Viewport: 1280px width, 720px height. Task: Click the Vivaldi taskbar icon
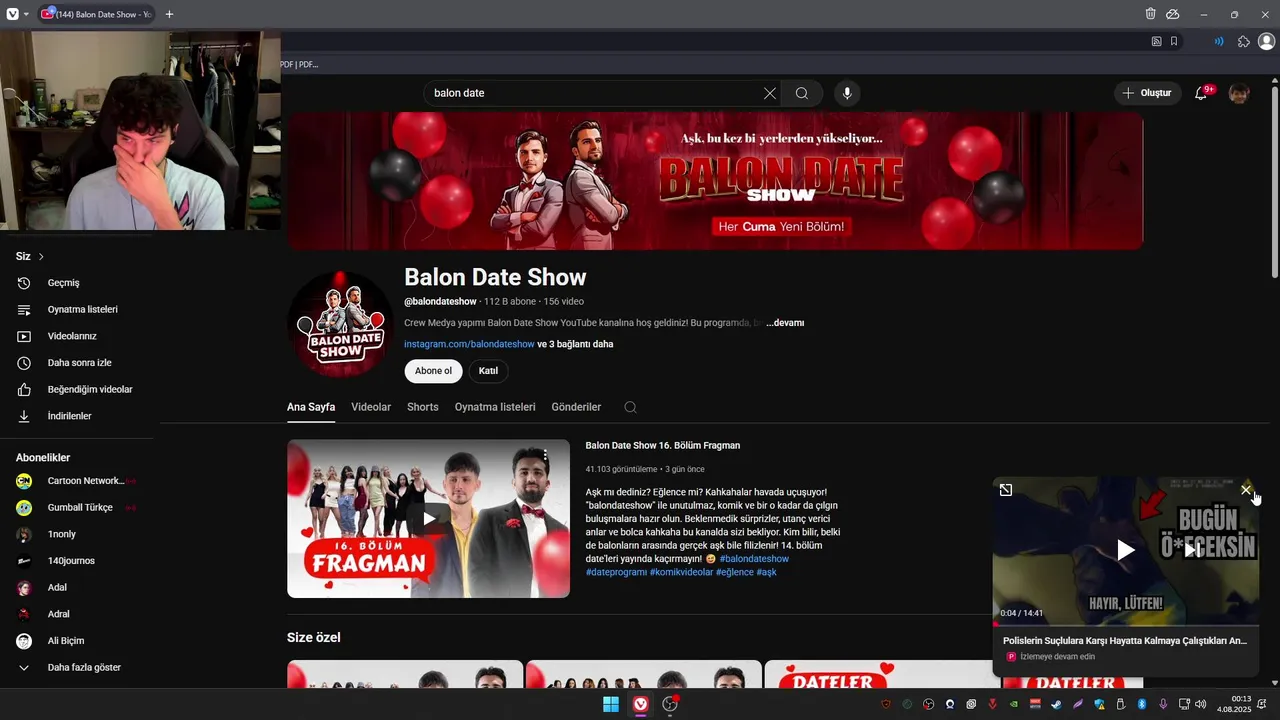pos(640,704)
